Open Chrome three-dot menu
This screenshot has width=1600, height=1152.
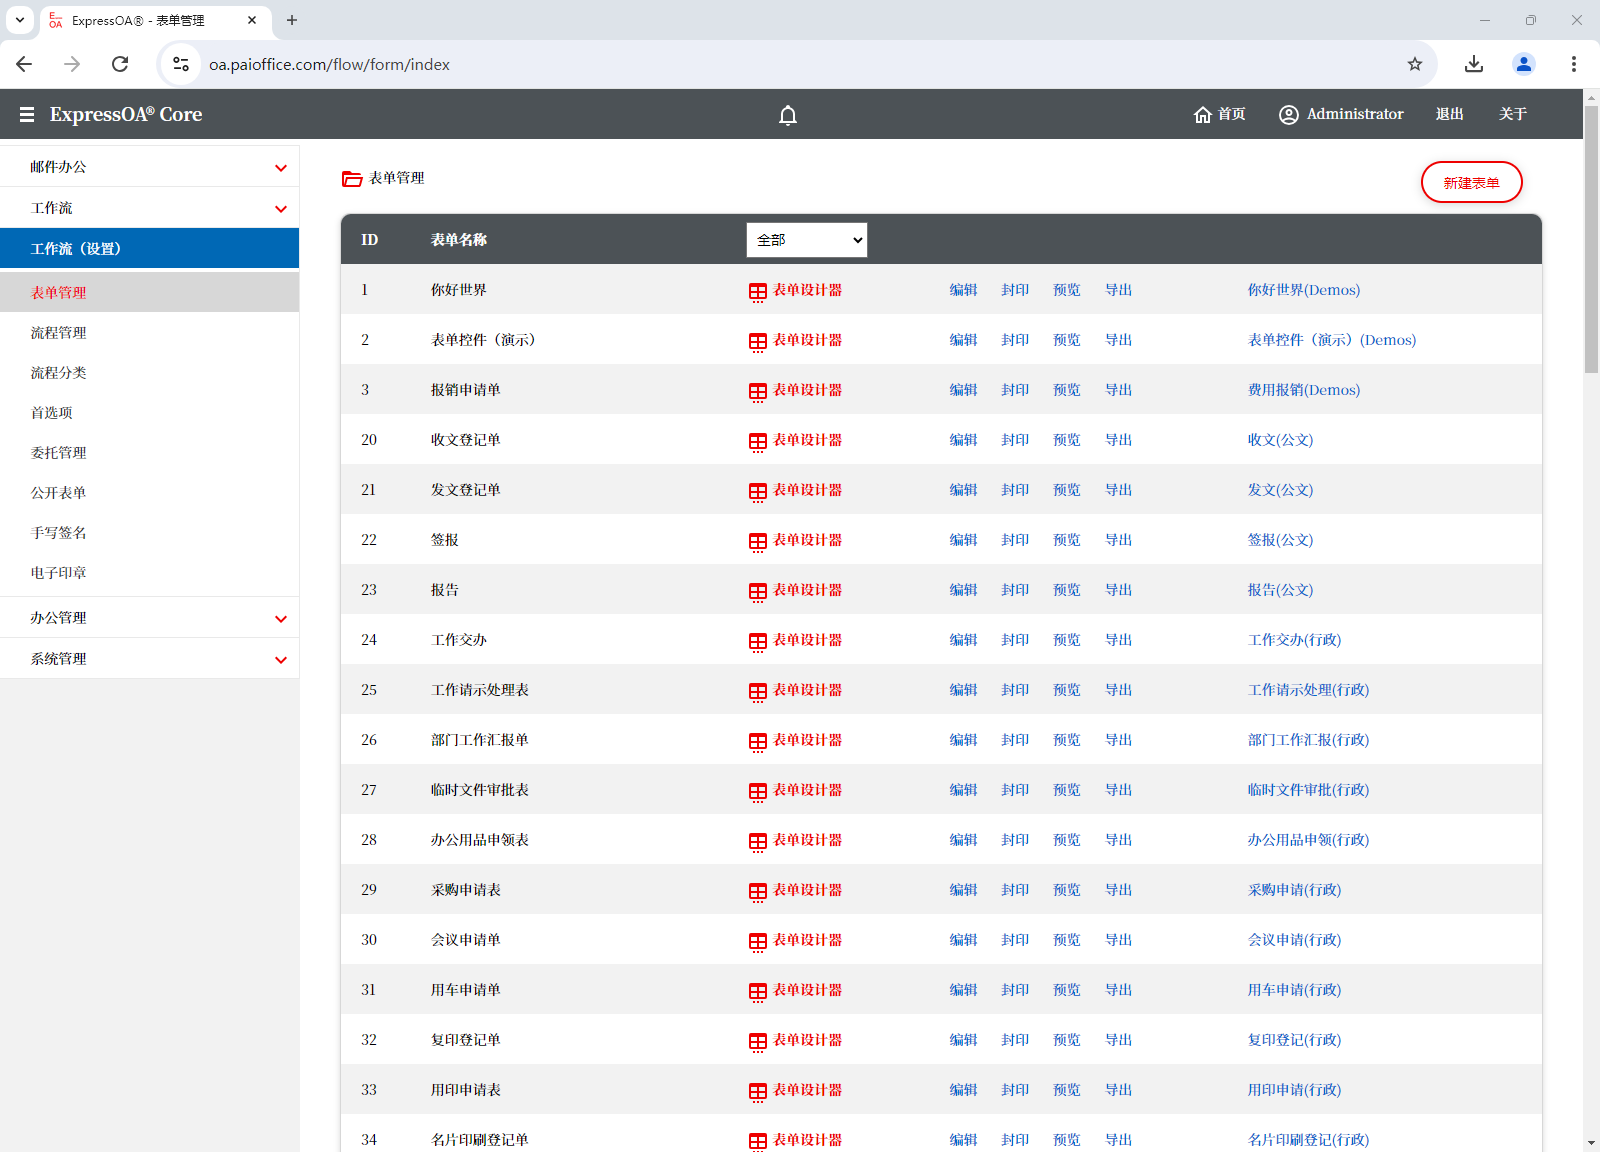1573,64
